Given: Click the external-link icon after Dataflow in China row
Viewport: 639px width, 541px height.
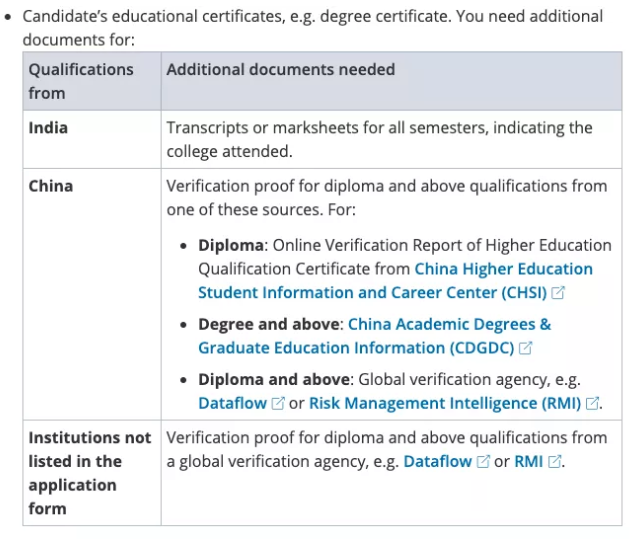Looking at the screenshot, I should coord(277,403).
